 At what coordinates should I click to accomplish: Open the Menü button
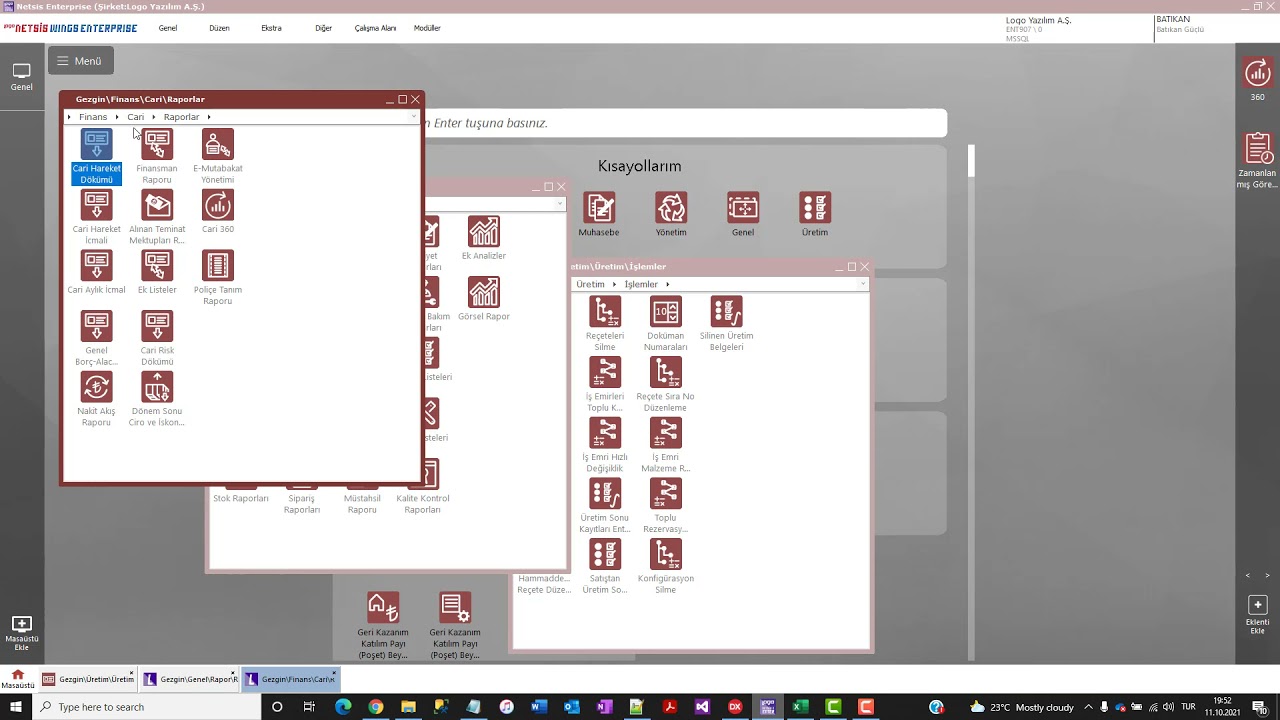click(x=80, y=61)
